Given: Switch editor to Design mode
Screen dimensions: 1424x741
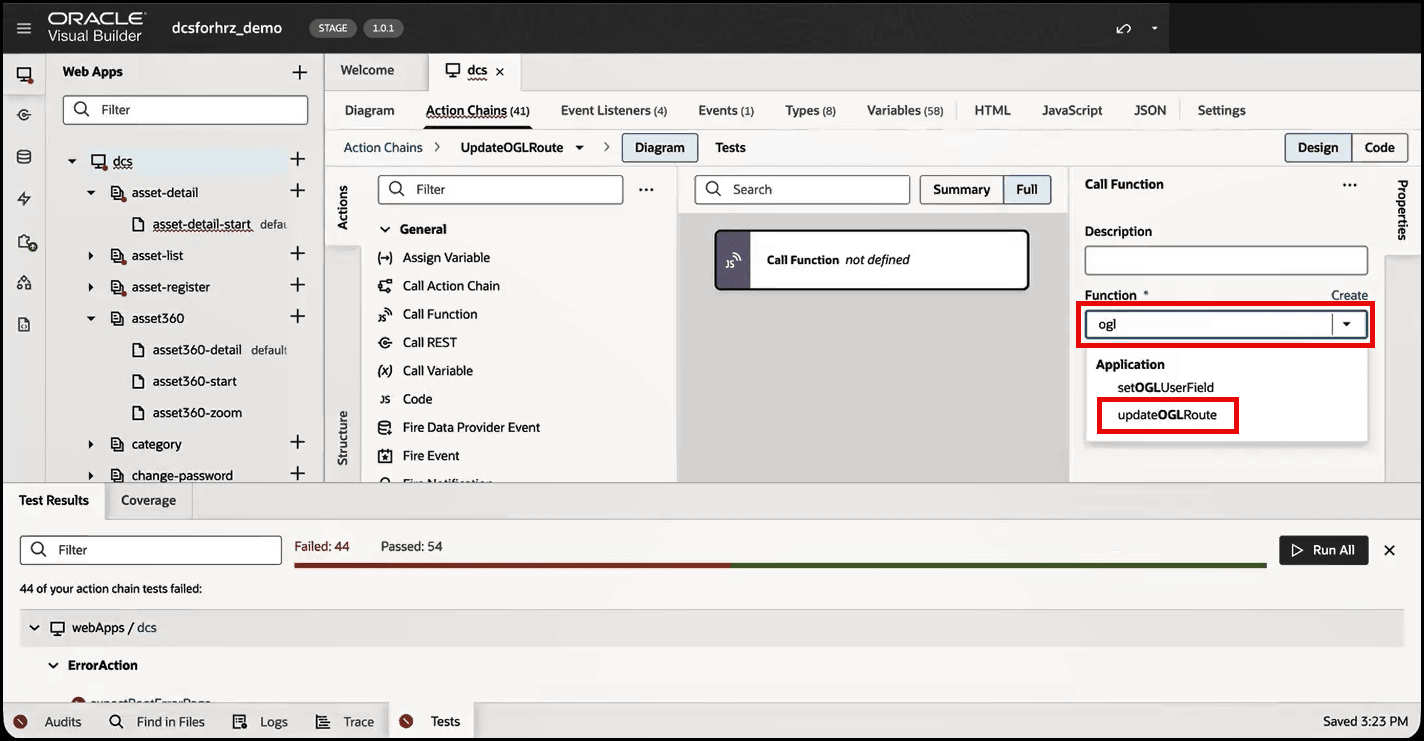Looking at the screenshot, I should click(x=1318, y=148).
